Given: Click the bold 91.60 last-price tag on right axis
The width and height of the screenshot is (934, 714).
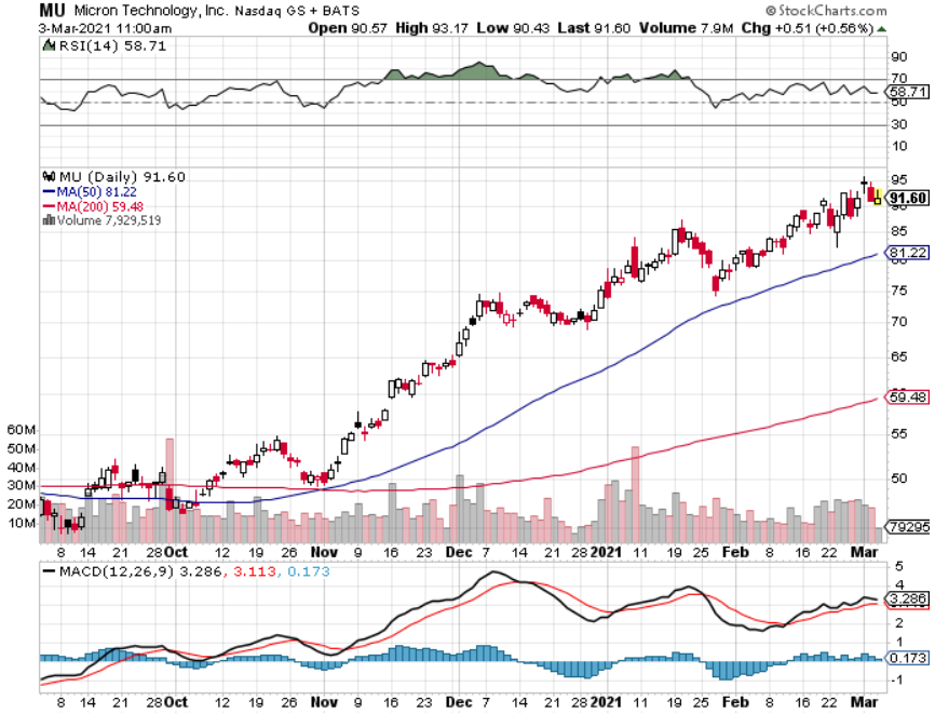Looking at the screenshot, I should click(908, 198).
